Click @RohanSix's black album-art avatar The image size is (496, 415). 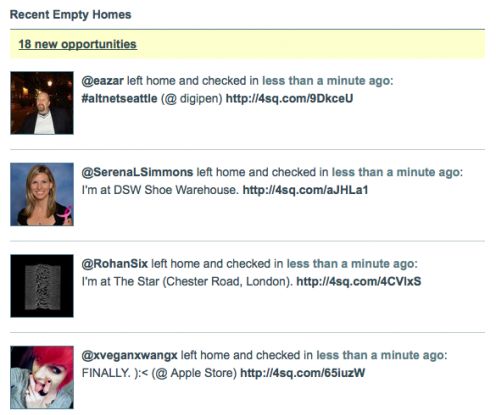click(x=42, y=286)
